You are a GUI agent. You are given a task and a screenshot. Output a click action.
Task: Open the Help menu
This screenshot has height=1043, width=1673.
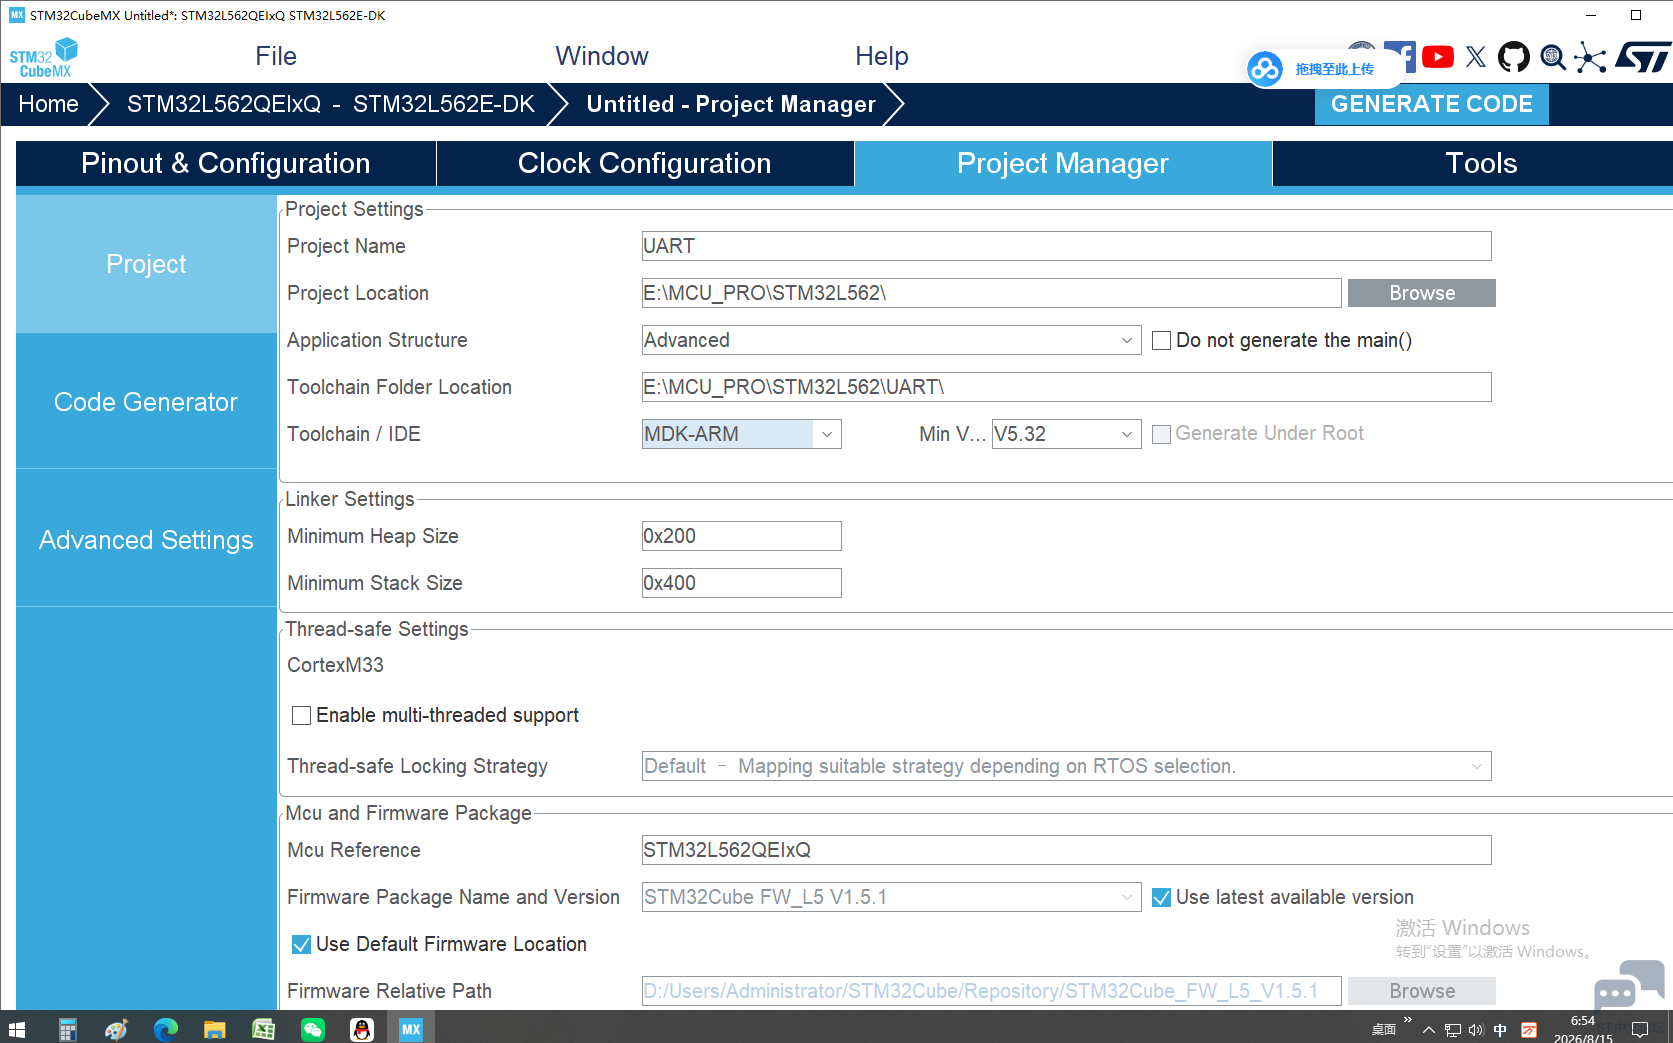(x=881, y=56)
